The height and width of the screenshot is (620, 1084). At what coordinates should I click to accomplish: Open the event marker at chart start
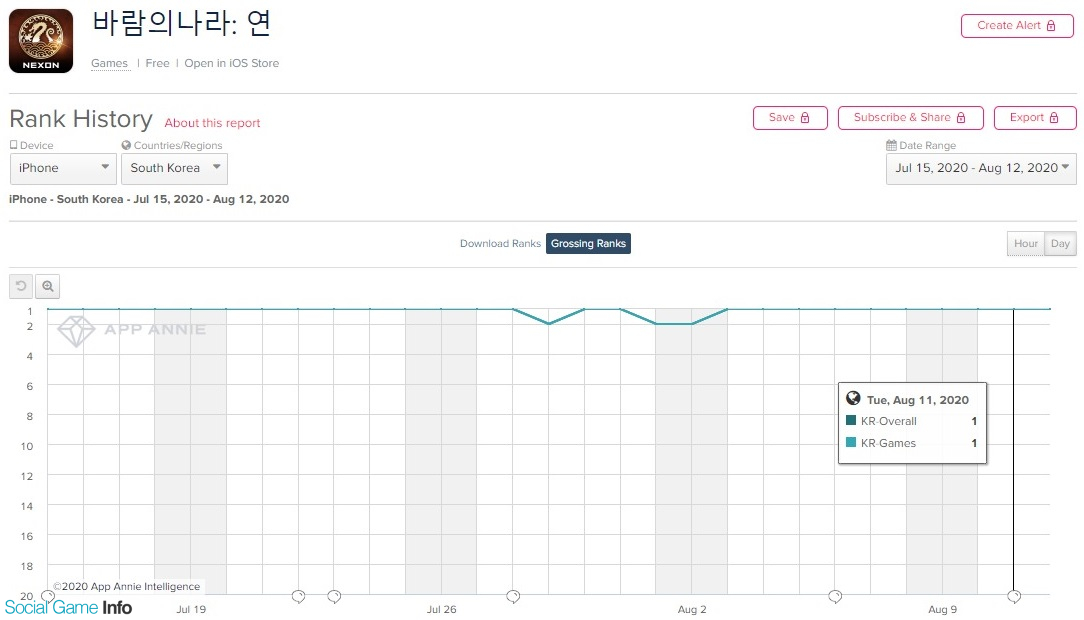(x=48, y=596)
